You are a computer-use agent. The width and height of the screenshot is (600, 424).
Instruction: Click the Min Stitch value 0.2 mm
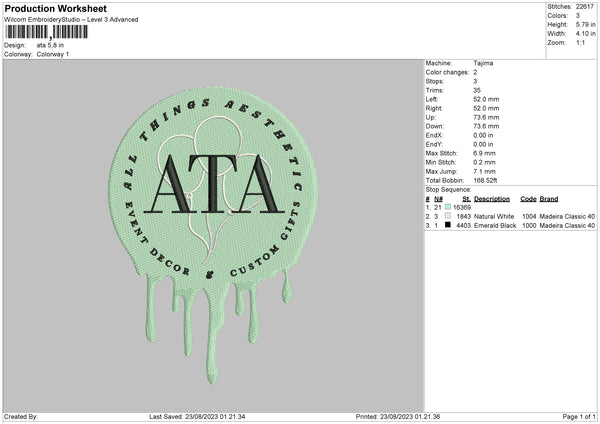click(x=484, y=162)
